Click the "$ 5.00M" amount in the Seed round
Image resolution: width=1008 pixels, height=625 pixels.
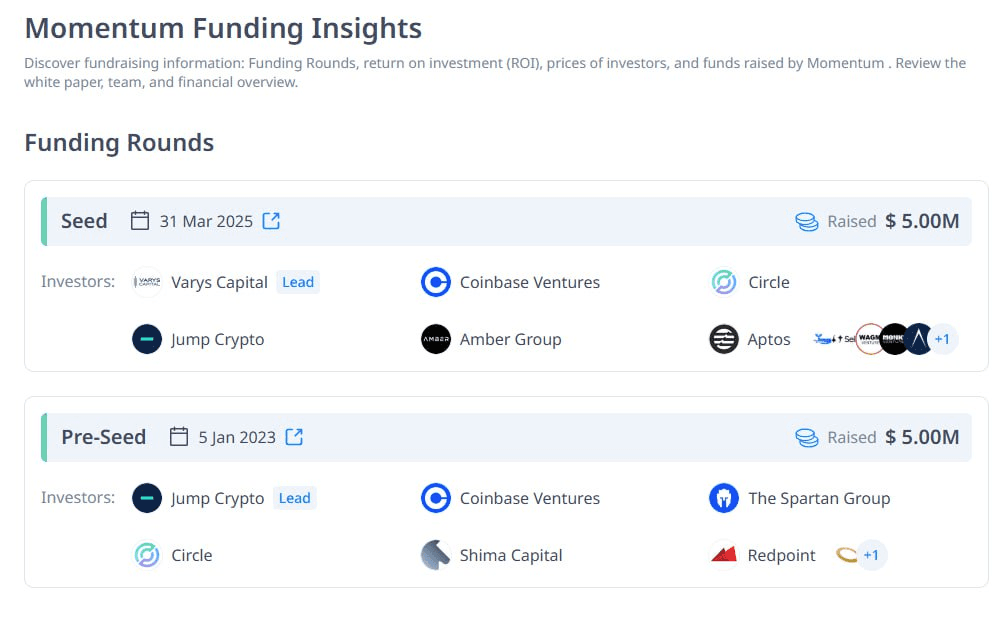coord(922,221)
